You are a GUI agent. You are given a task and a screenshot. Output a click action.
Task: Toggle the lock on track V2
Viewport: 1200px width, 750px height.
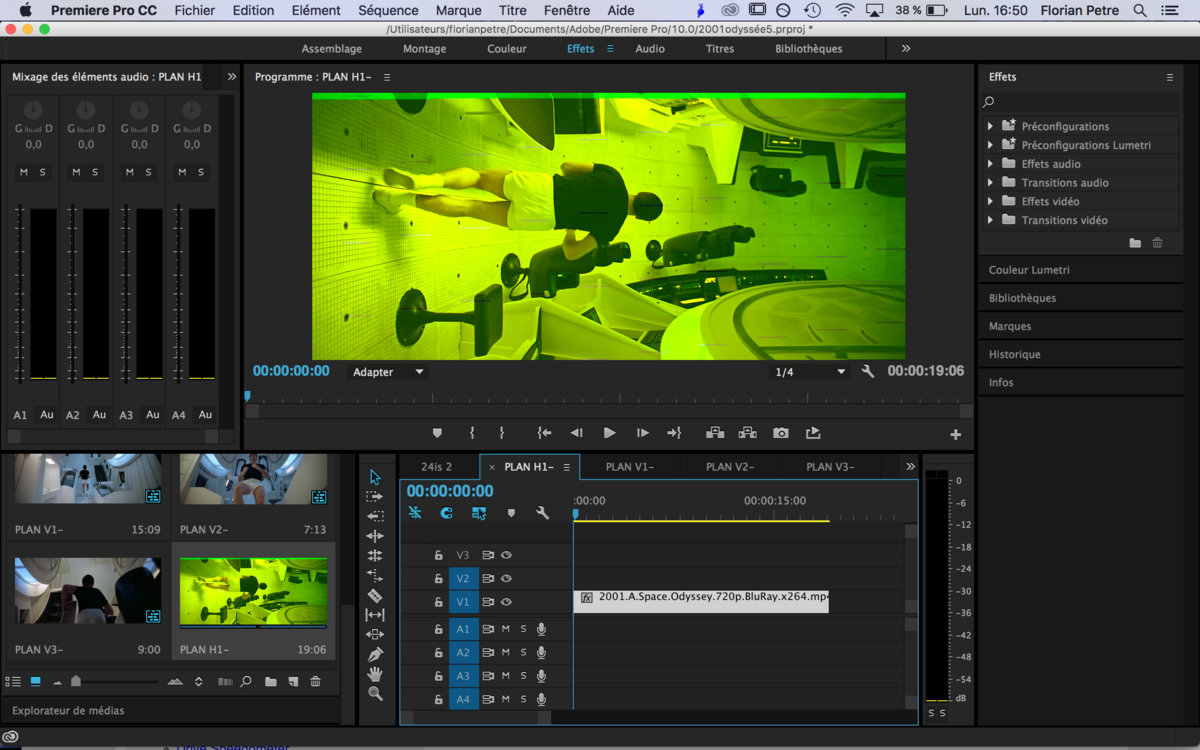click(x=438, y=578)
